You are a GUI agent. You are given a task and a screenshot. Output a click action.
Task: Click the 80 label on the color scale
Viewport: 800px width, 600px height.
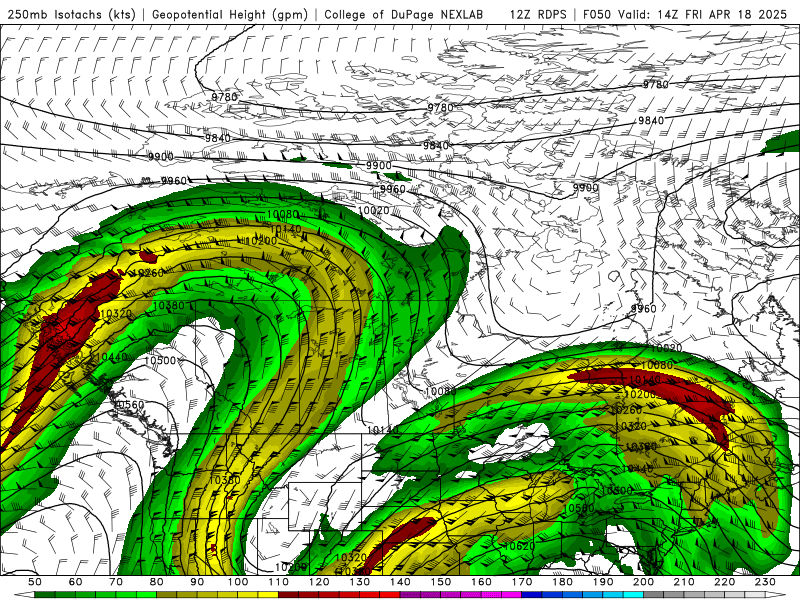click(x=157, y=582)
